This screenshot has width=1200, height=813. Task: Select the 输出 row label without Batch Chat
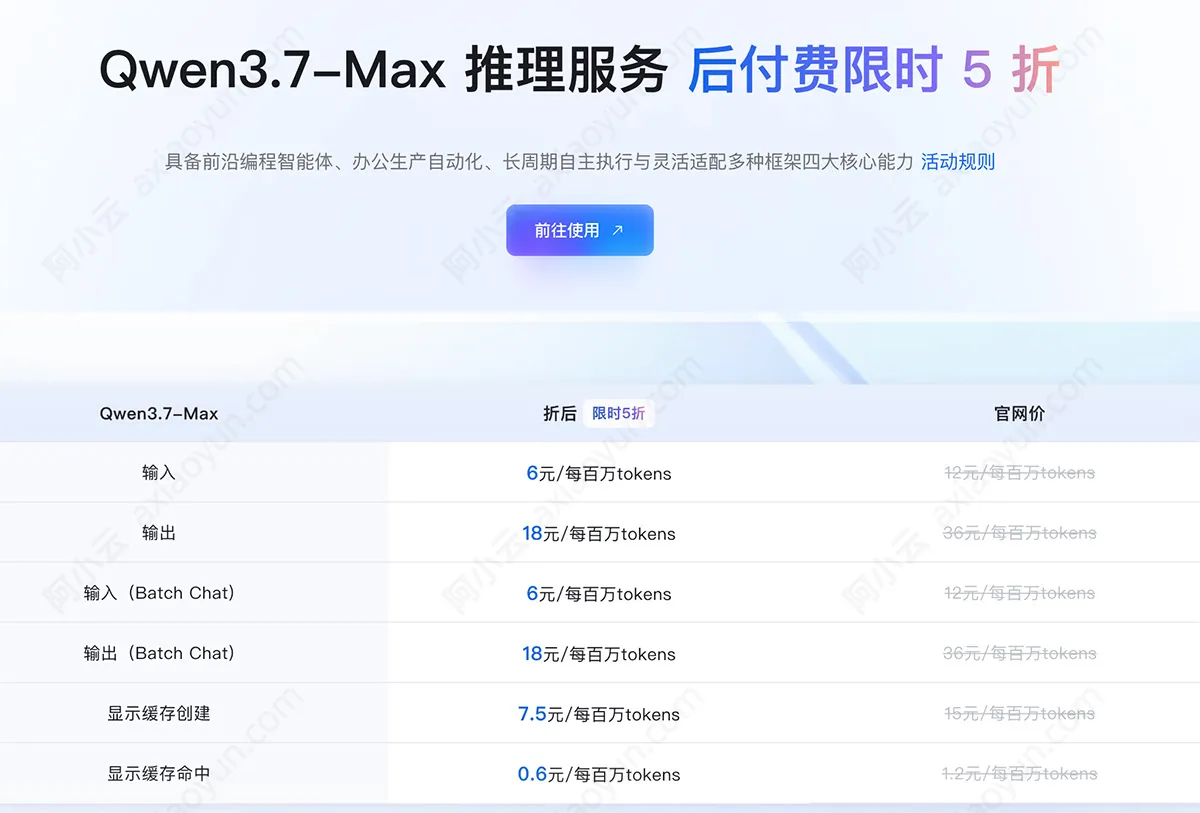coord(159,533)
